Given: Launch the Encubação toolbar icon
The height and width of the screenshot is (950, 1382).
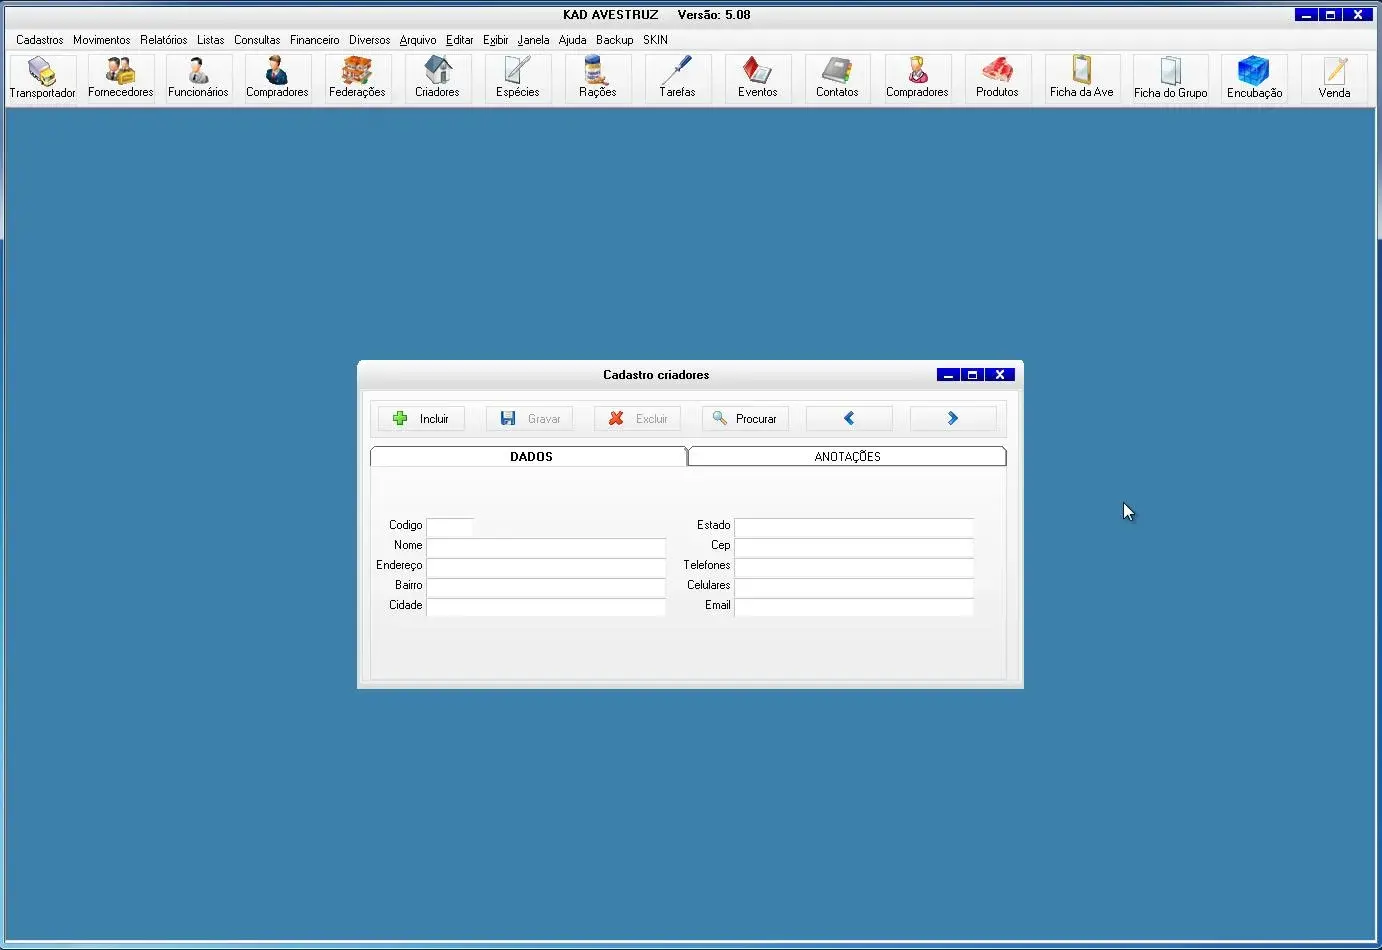Looking at the screenshot, I should [1254, 78].
